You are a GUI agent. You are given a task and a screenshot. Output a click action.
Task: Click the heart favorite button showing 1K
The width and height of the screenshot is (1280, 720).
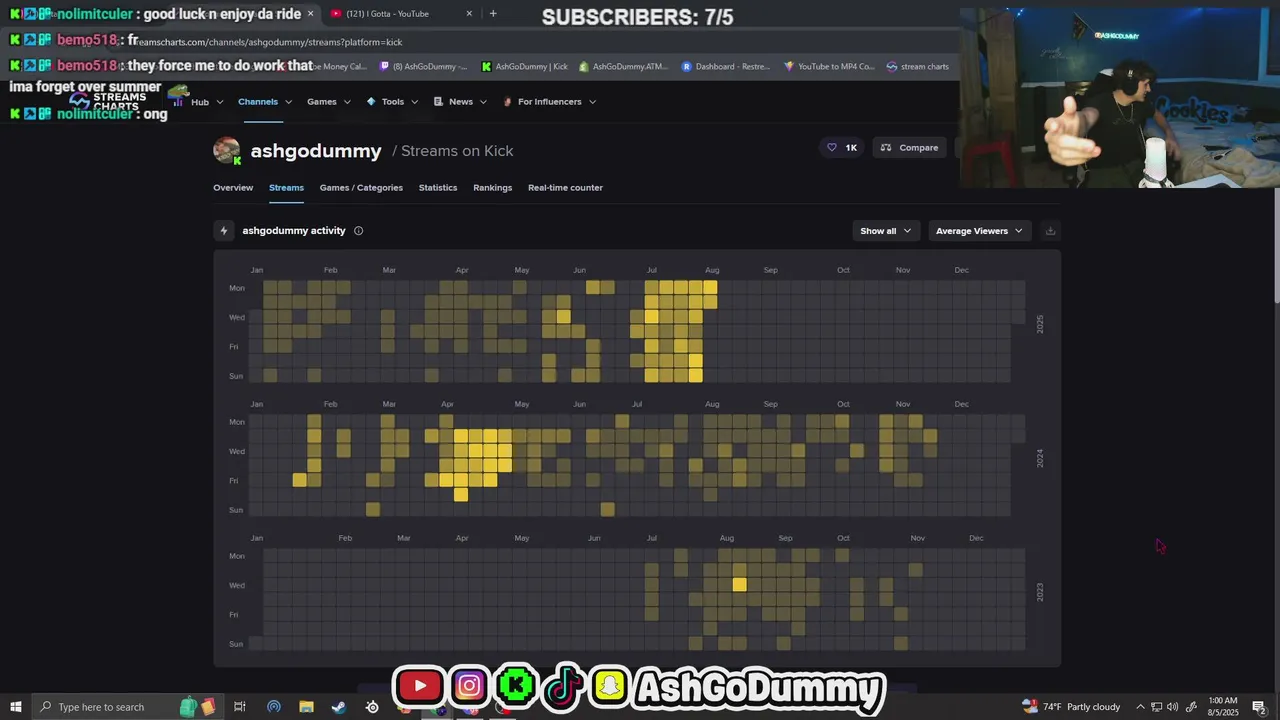(x=841, y=148)
